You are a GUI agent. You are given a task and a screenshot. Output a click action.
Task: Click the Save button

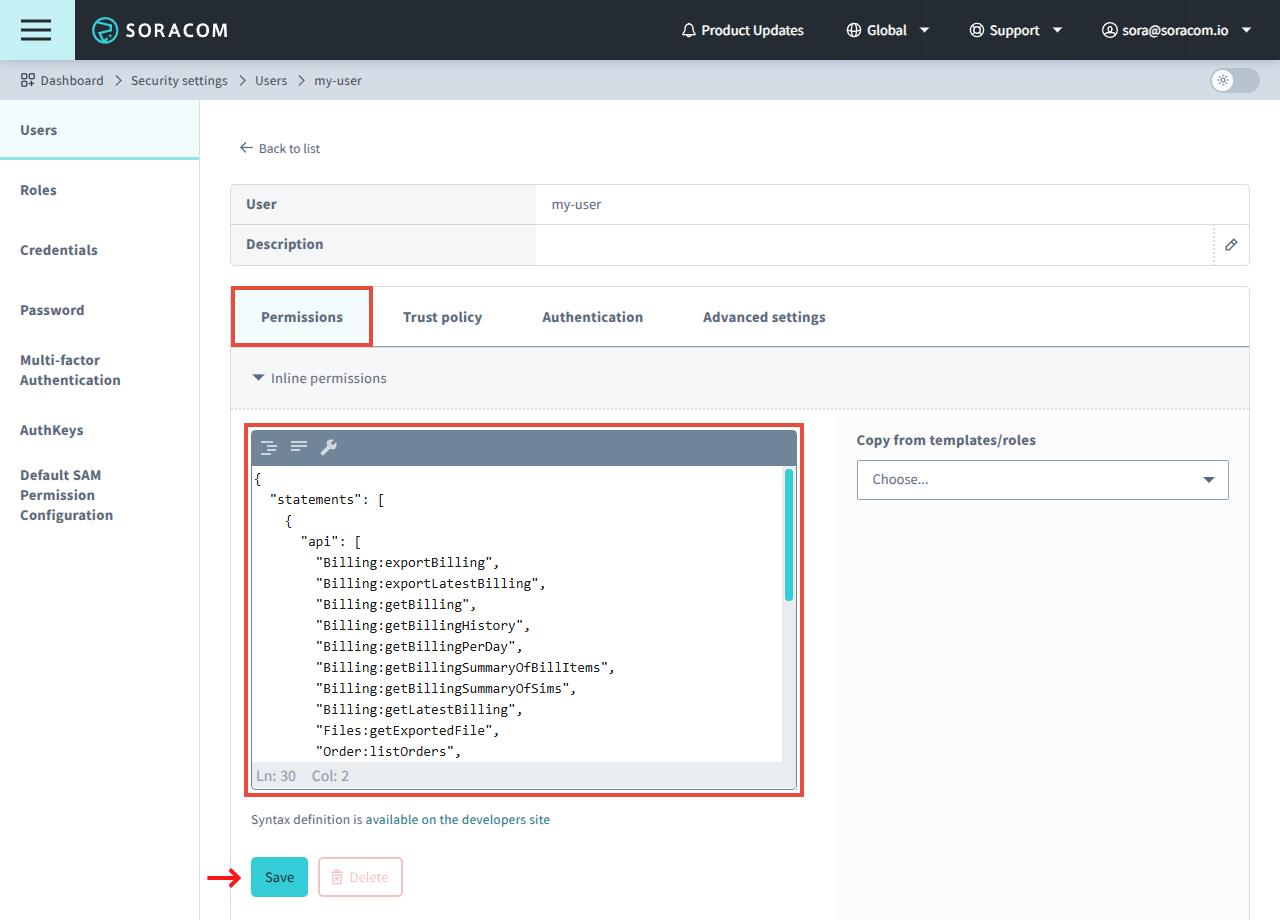click(x=279, y=877)
